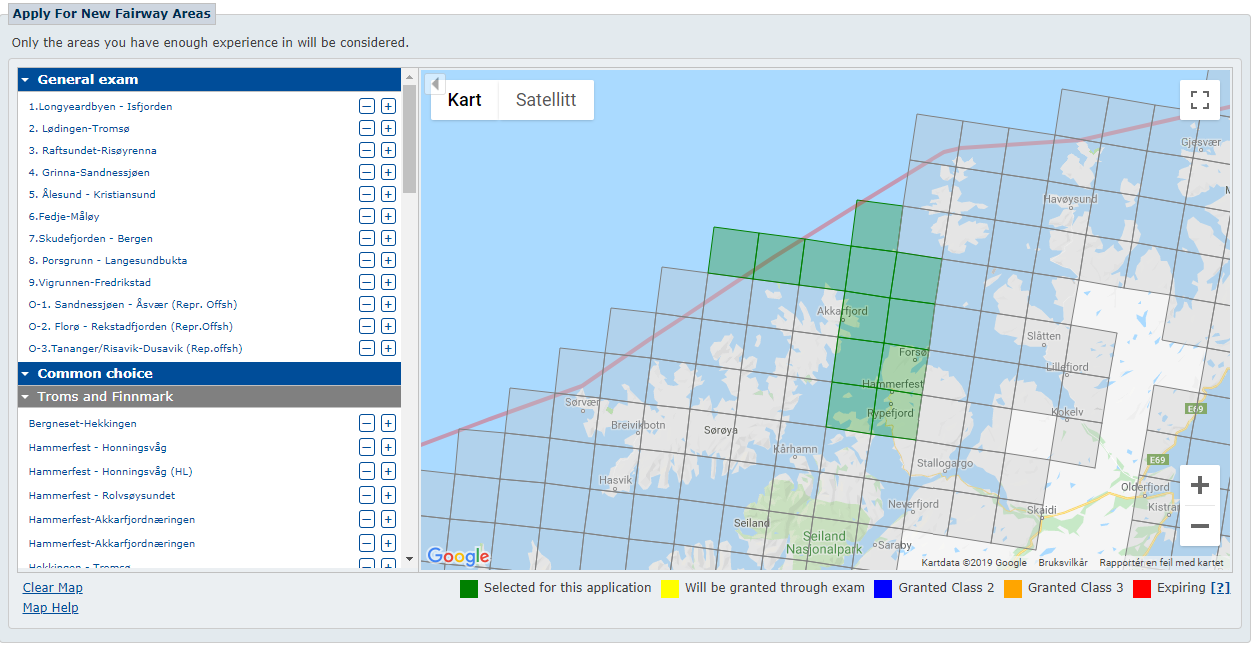1252x645 pixels.
Task: Add Fedje-Måløy area with plus icon
Action: pyautogui.click(x=388, y=217)
